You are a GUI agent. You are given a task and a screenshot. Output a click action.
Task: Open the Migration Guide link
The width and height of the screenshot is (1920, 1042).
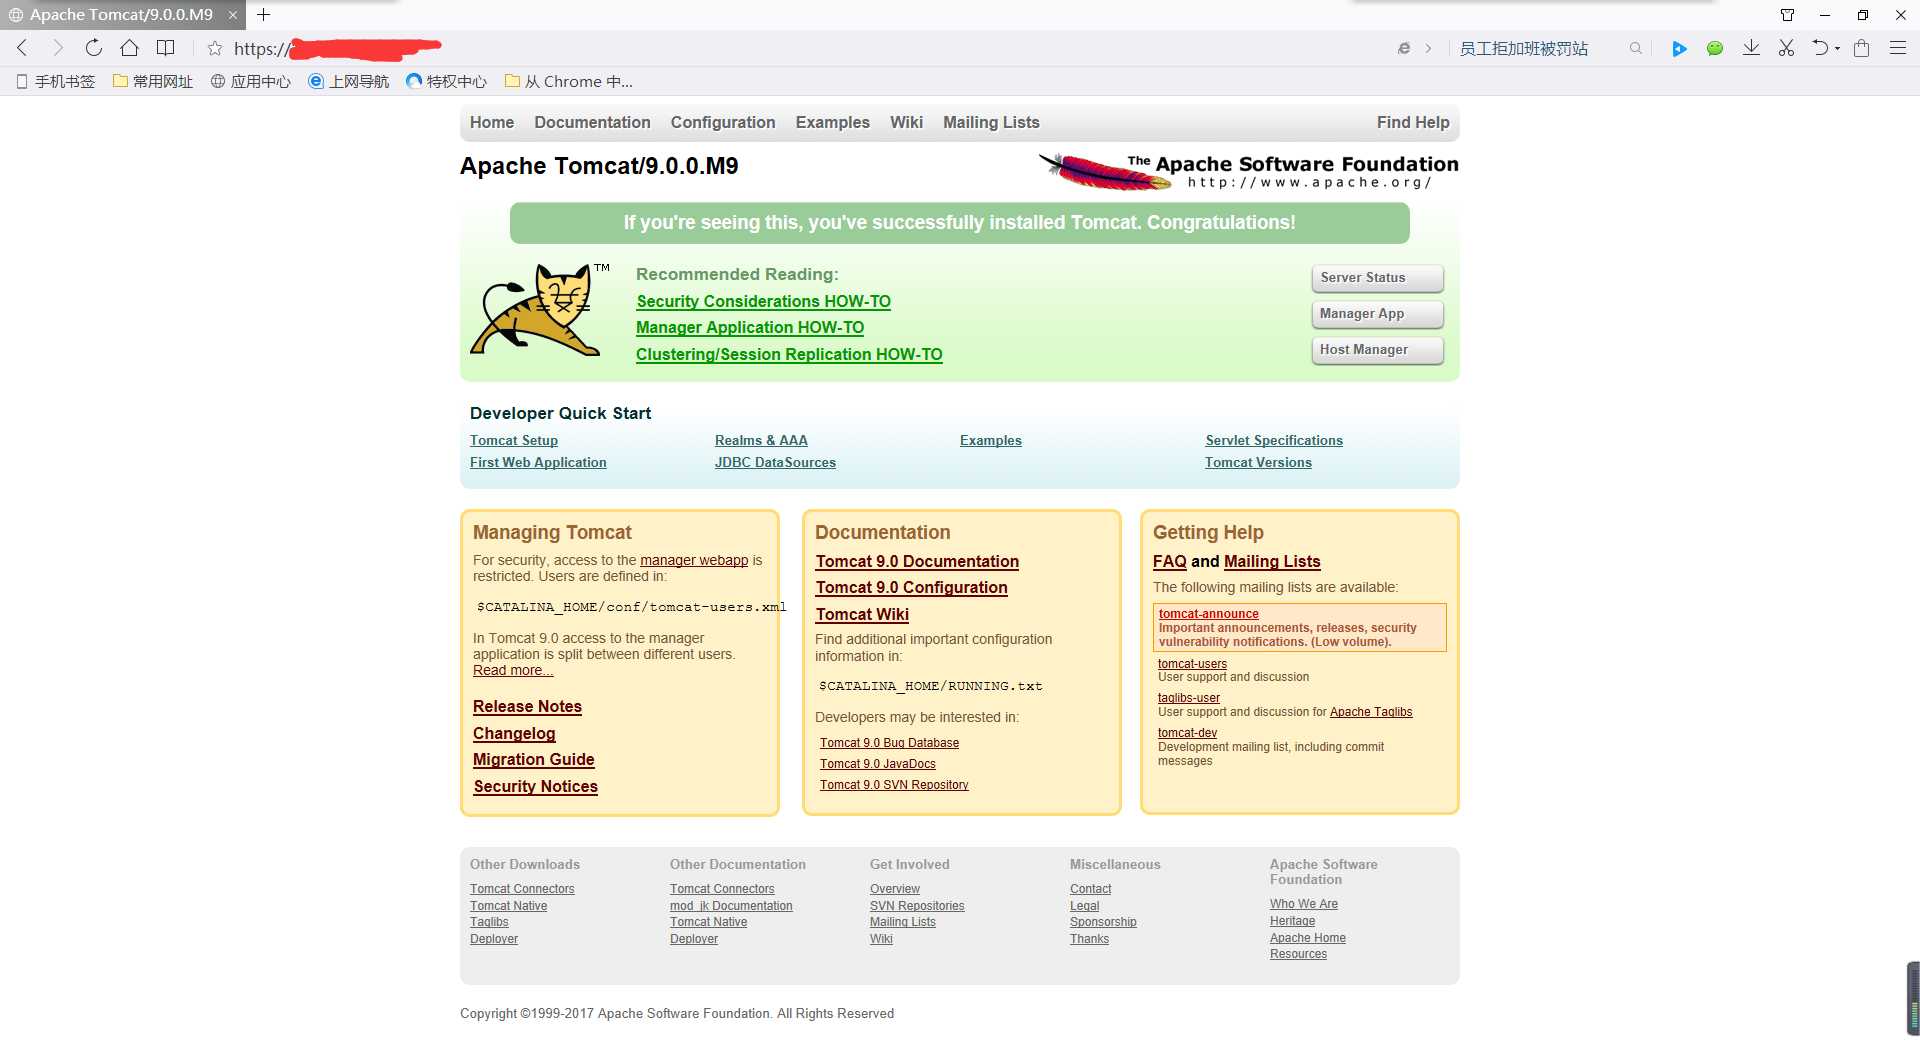[x=534, y=759]
